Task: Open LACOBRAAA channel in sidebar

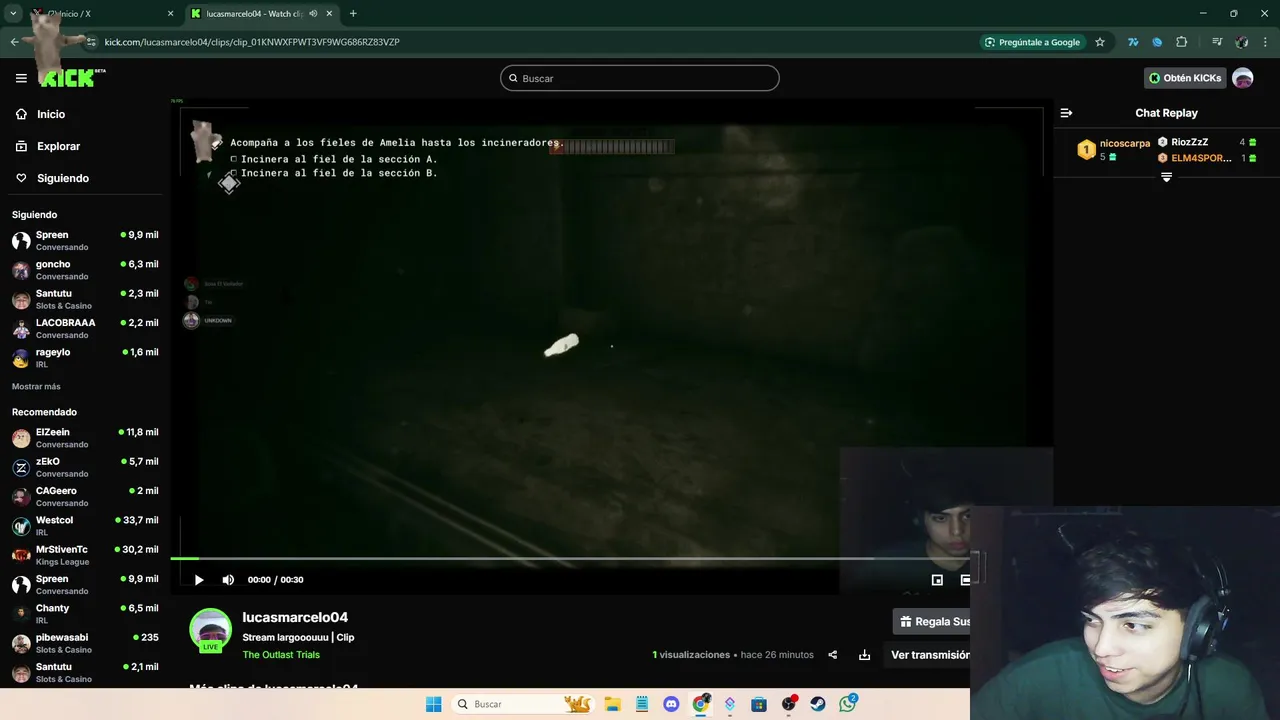Action: tap(85, 328)
